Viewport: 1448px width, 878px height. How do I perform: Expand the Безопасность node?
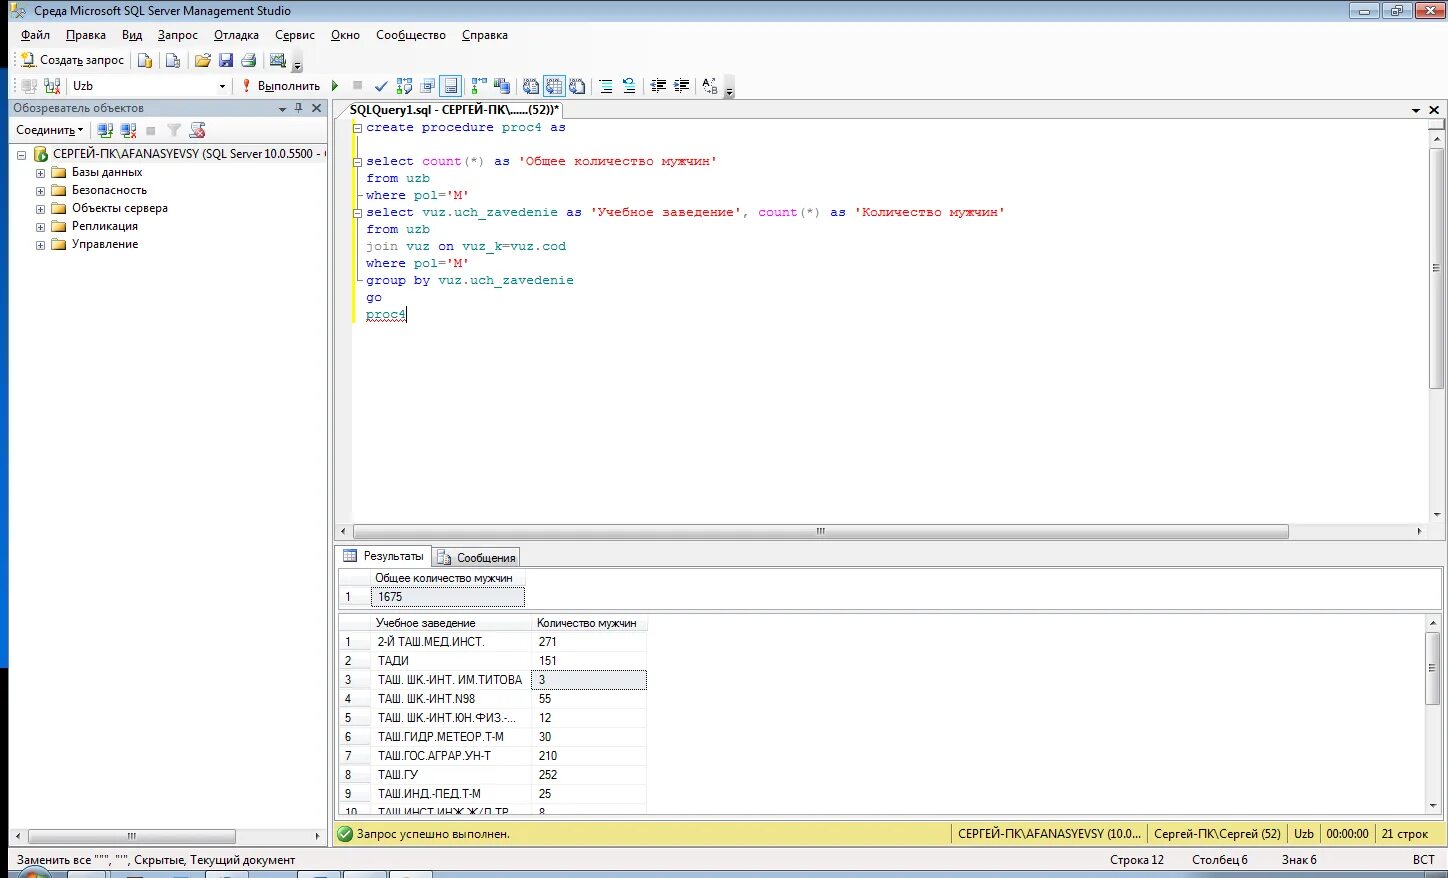40,191
